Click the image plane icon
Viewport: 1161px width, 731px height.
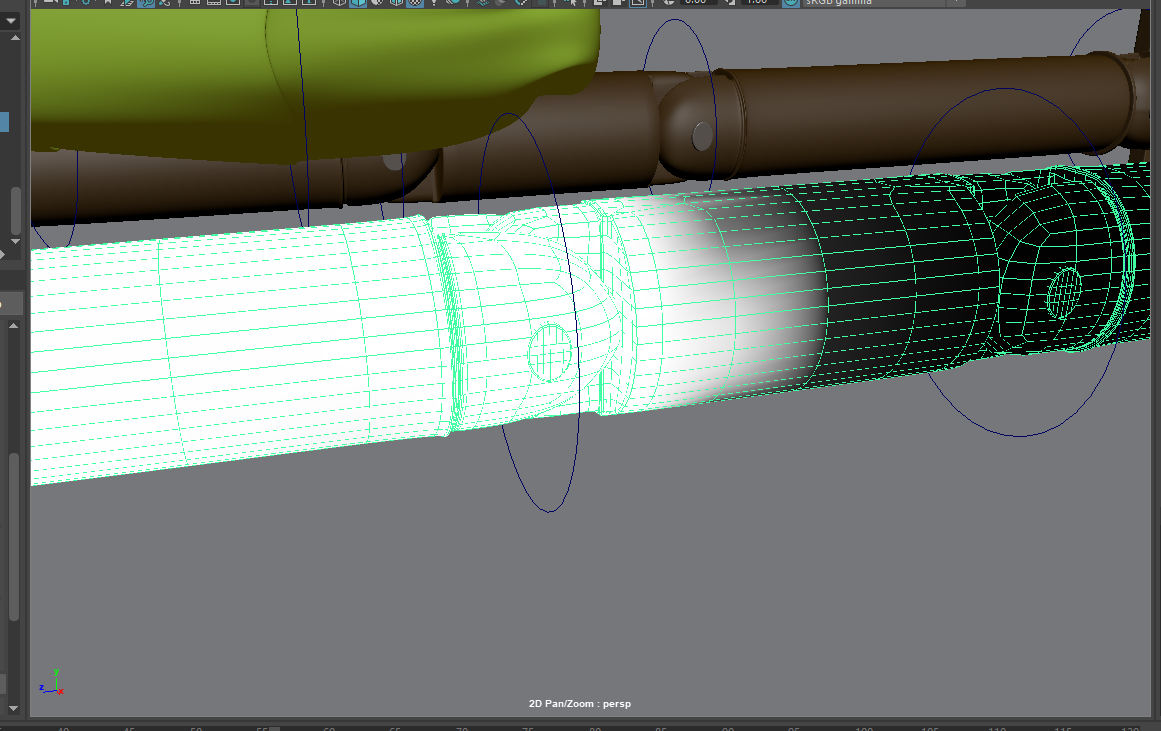[127, 2]
